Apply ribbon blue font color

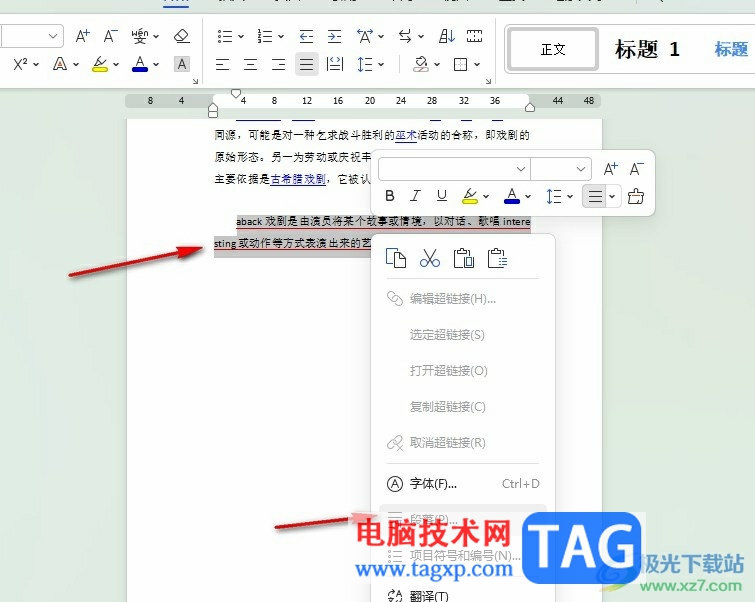click(x=140, y=64)
